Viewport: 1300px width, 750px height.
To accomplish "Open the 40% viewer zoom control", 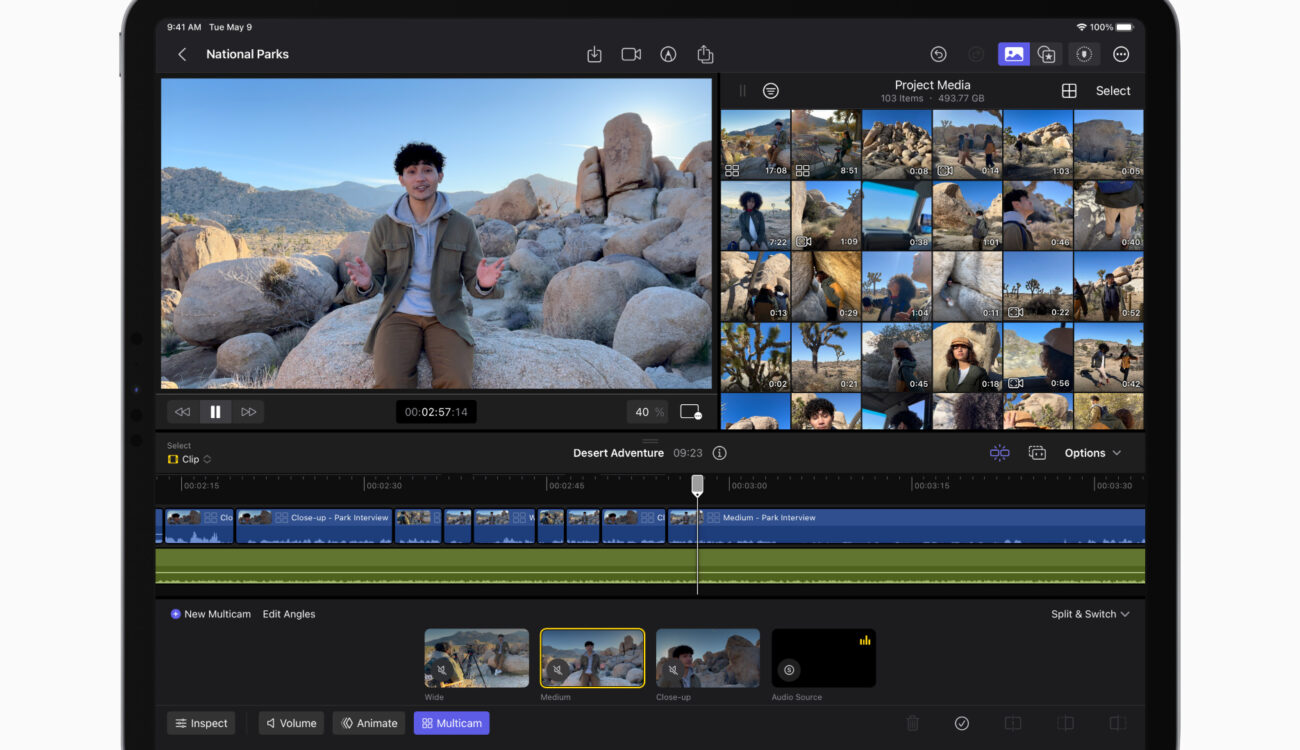I will (647, 412).
